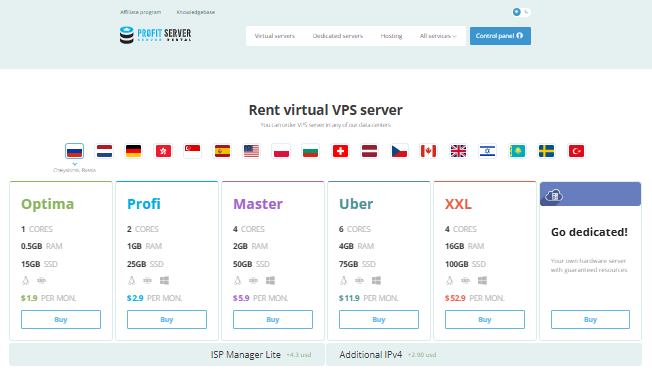The image size is (652, 373).
Task: Click the Windows icon in Profi plan
Action: click(164, 281)
